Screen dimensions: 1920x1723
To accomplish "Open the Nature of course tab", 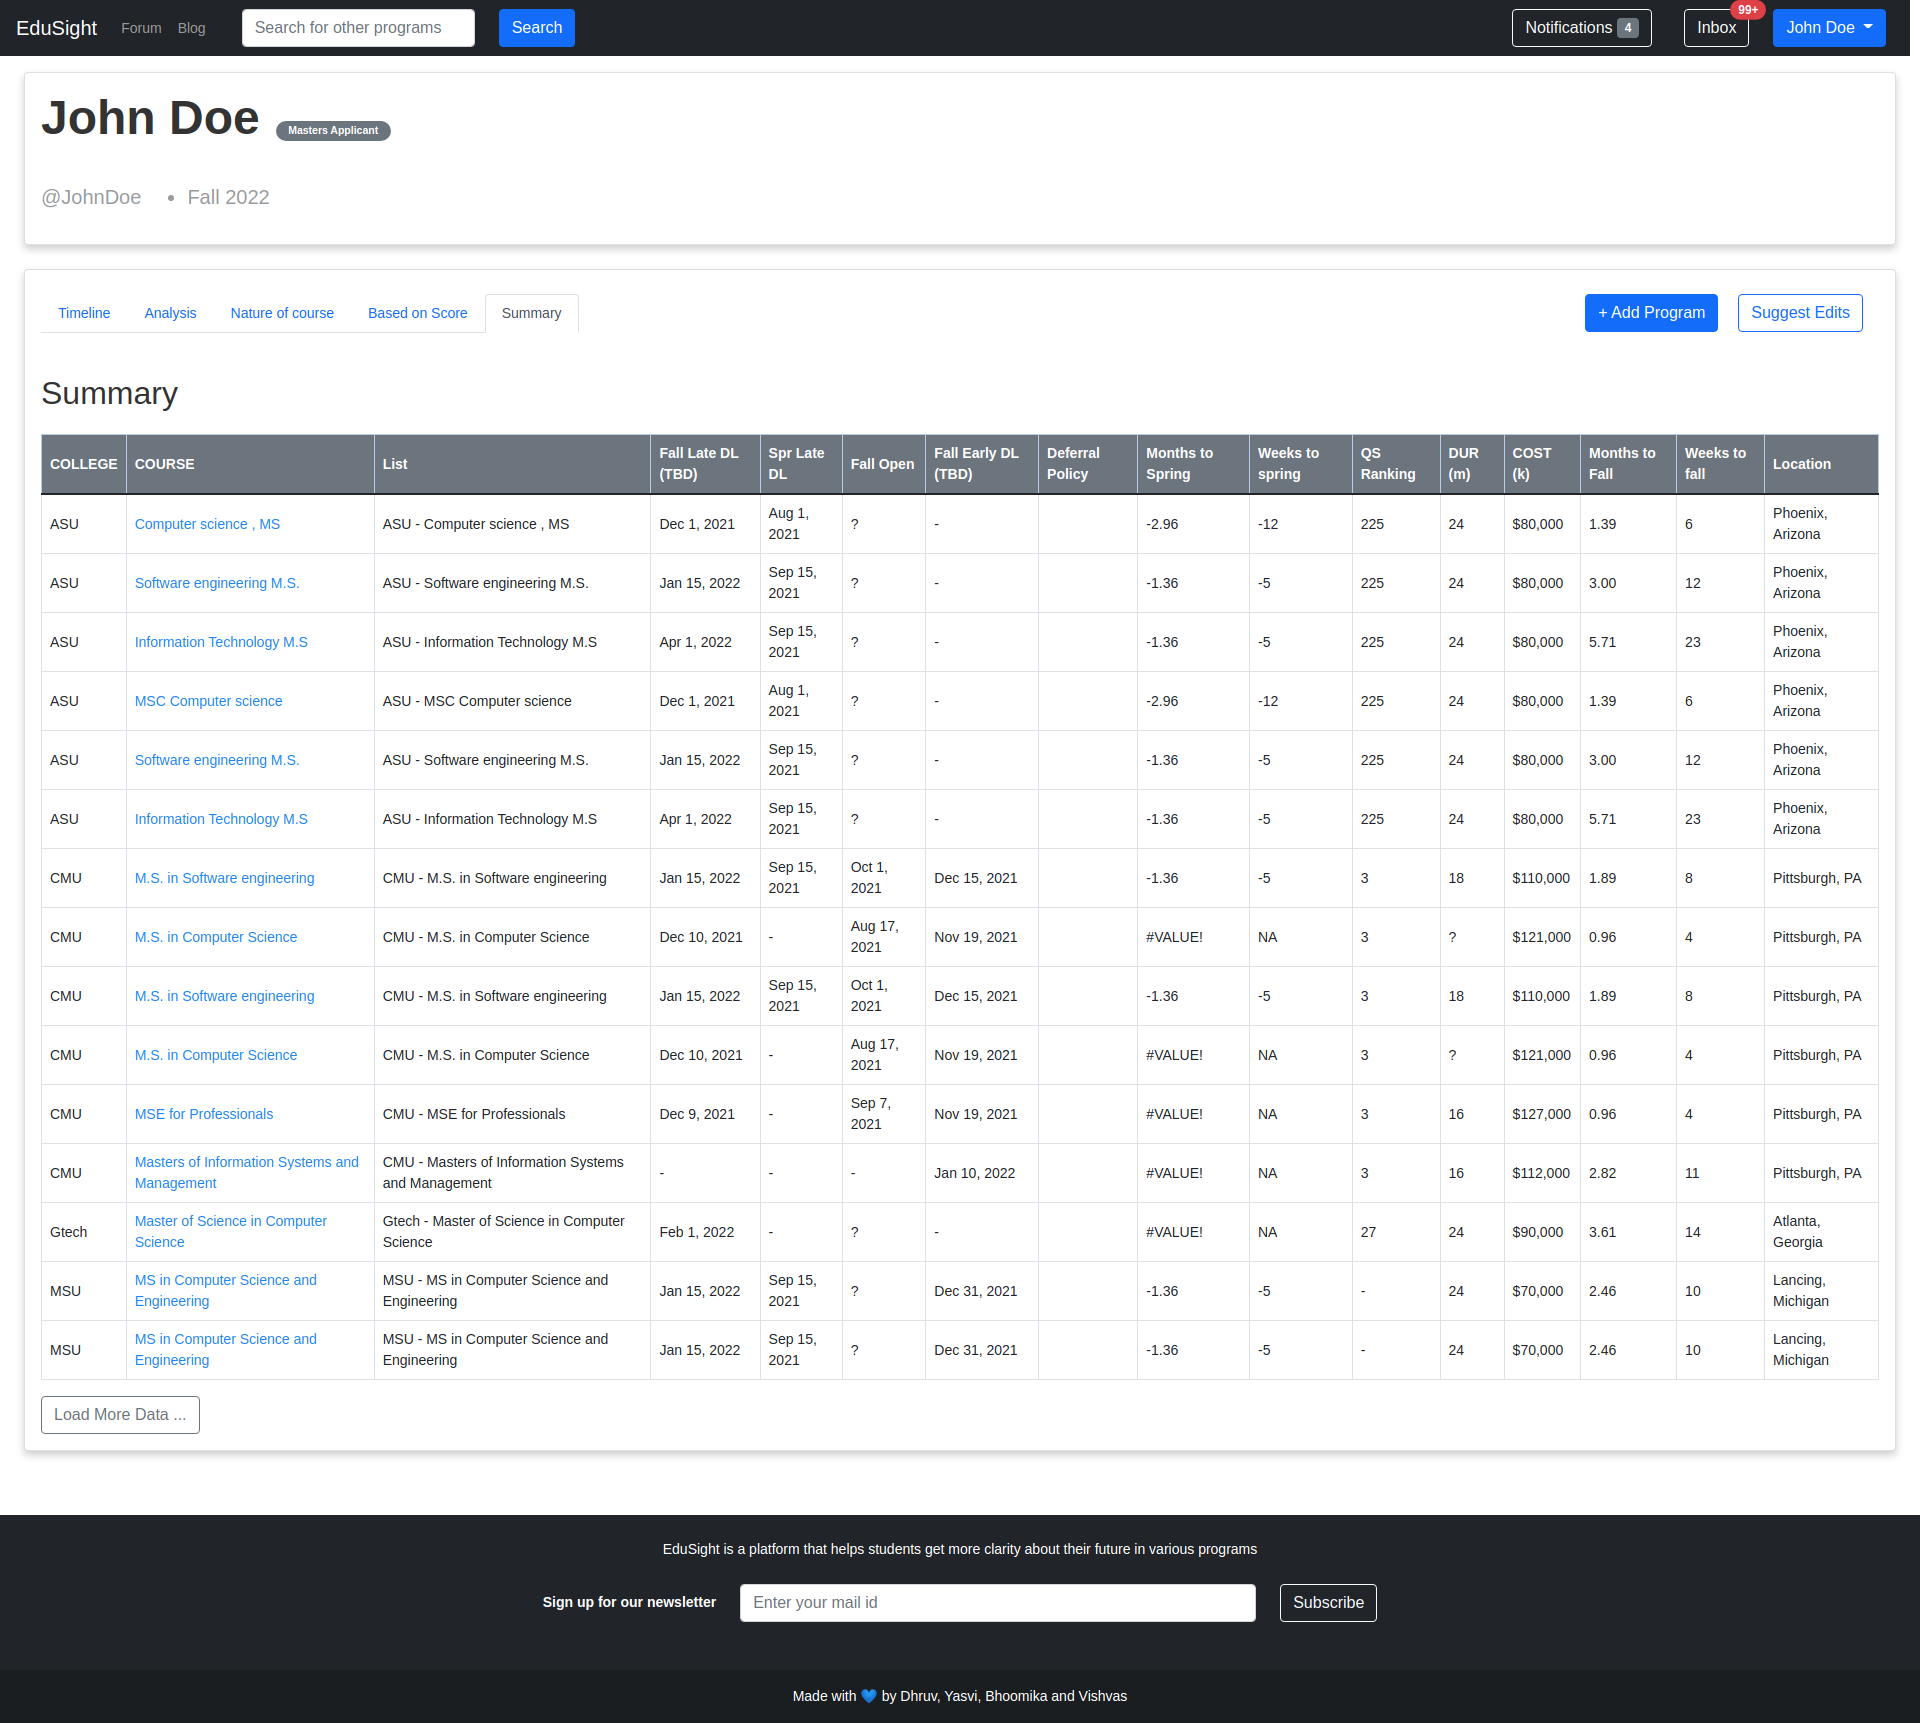I will click(x=282, y=313).
